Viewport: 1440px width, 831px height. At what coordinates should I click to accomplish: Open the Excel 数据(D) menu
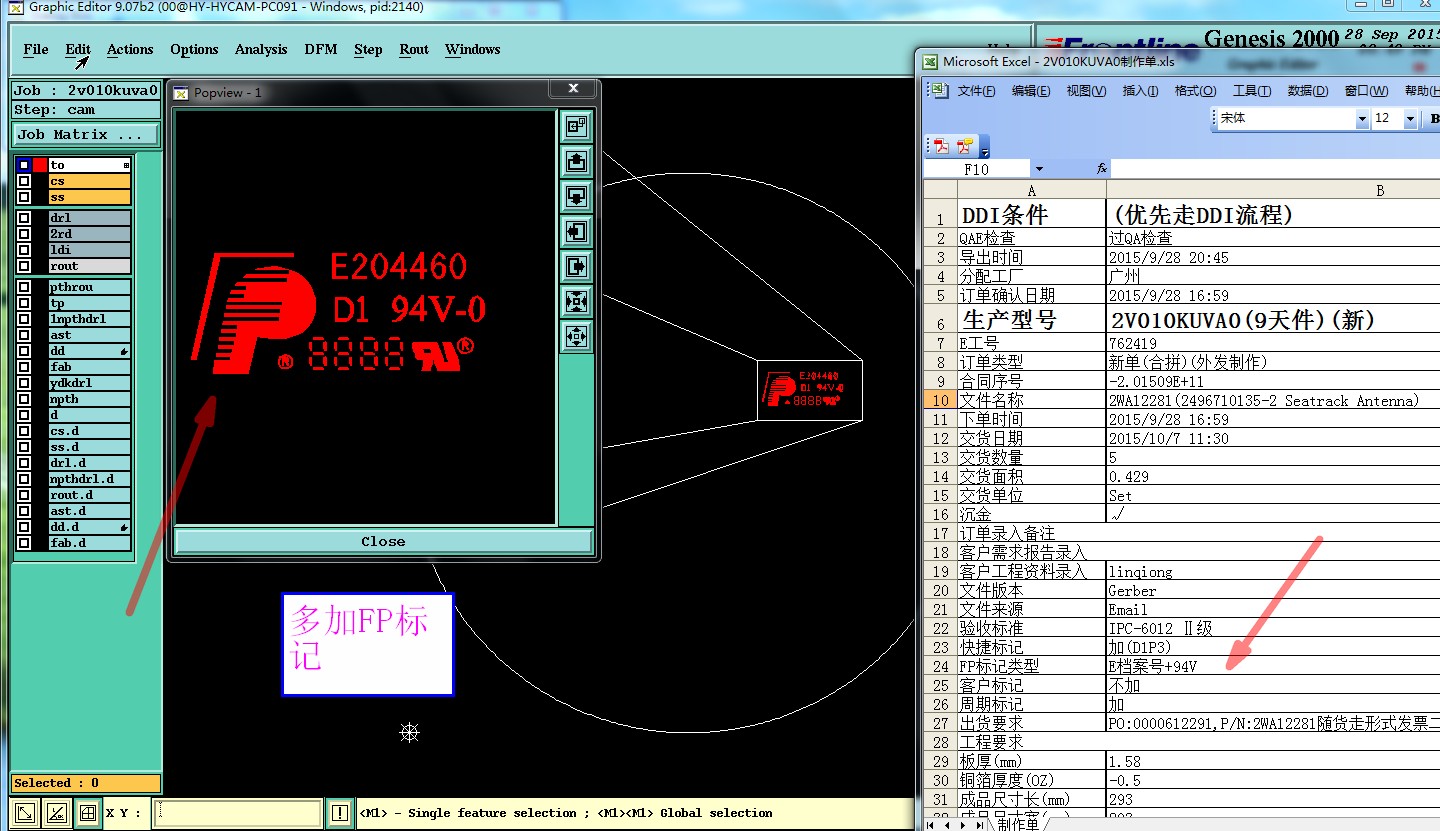tap(1307, 91)
